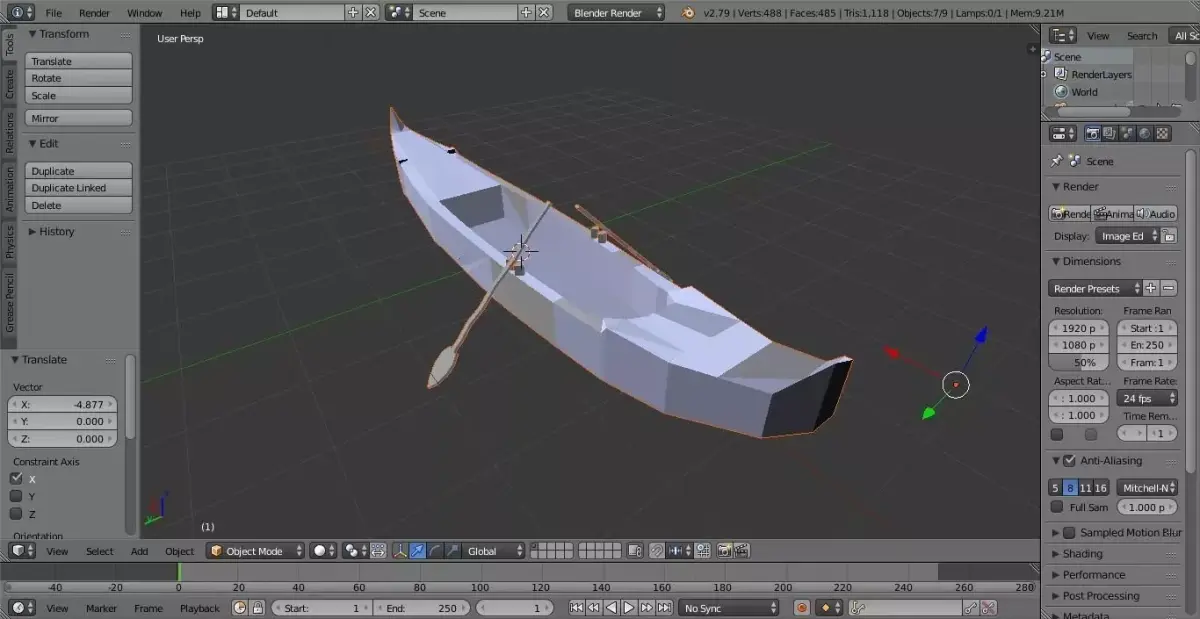Open the Global orientation dropdown
This screenshot has height=619, width=1200.
tap(495, 551)
